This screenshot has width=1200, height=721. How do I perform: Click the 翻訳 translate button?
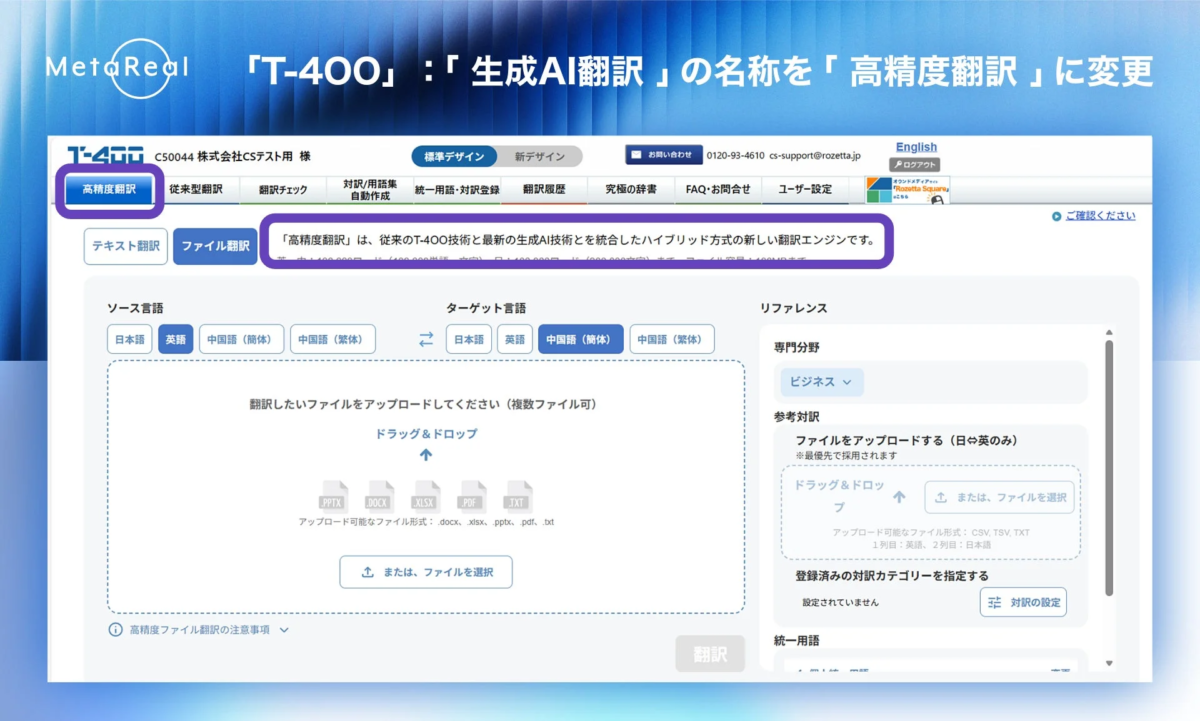pos(709,653)
